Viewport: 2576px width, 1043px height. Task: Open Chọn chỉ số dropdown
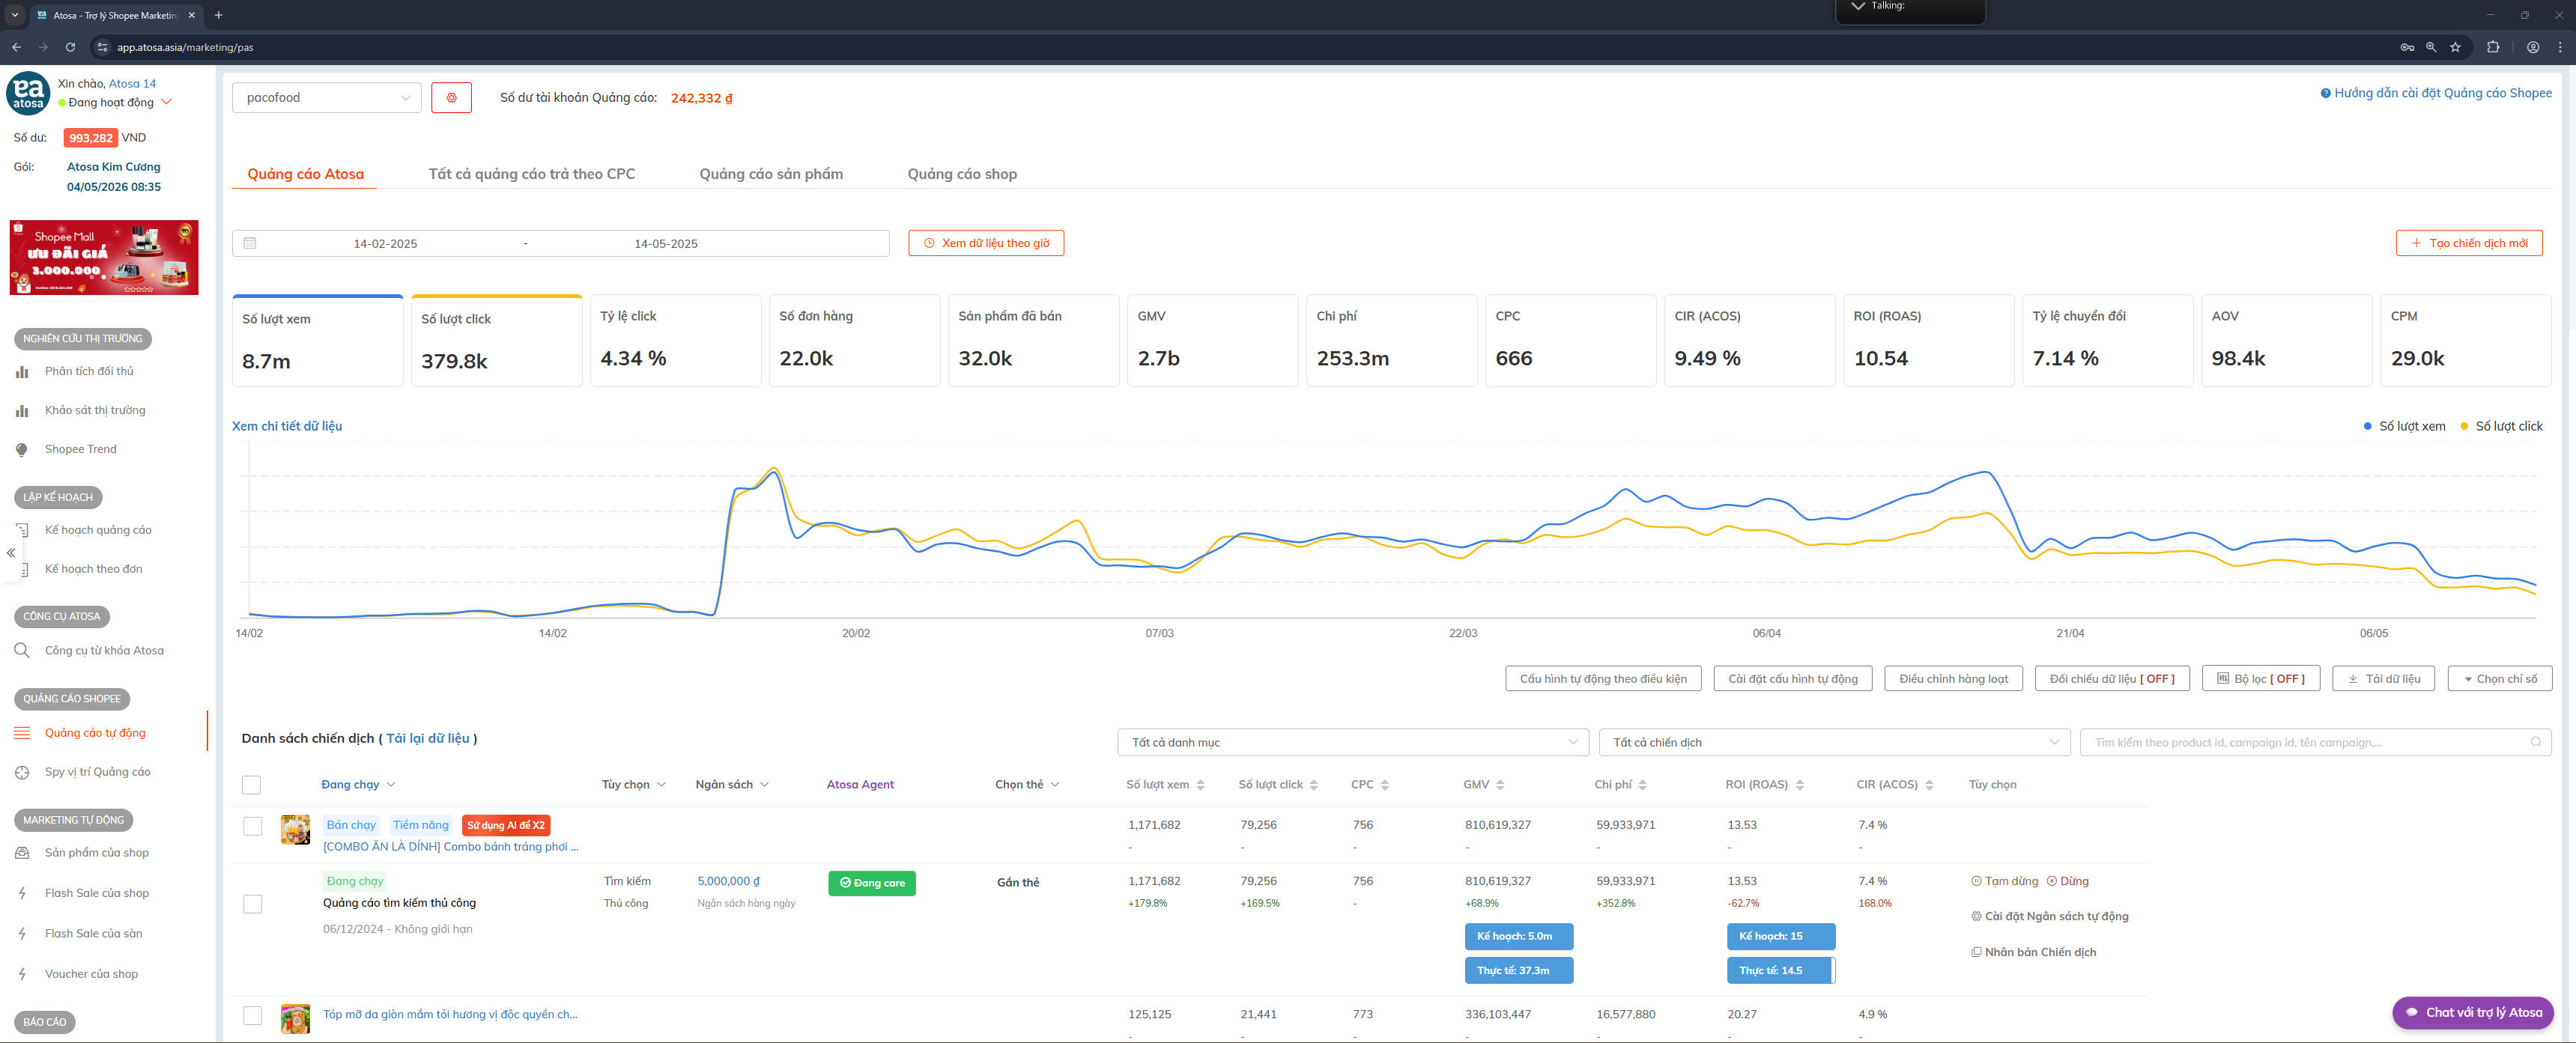click(x=2499, y=679)
